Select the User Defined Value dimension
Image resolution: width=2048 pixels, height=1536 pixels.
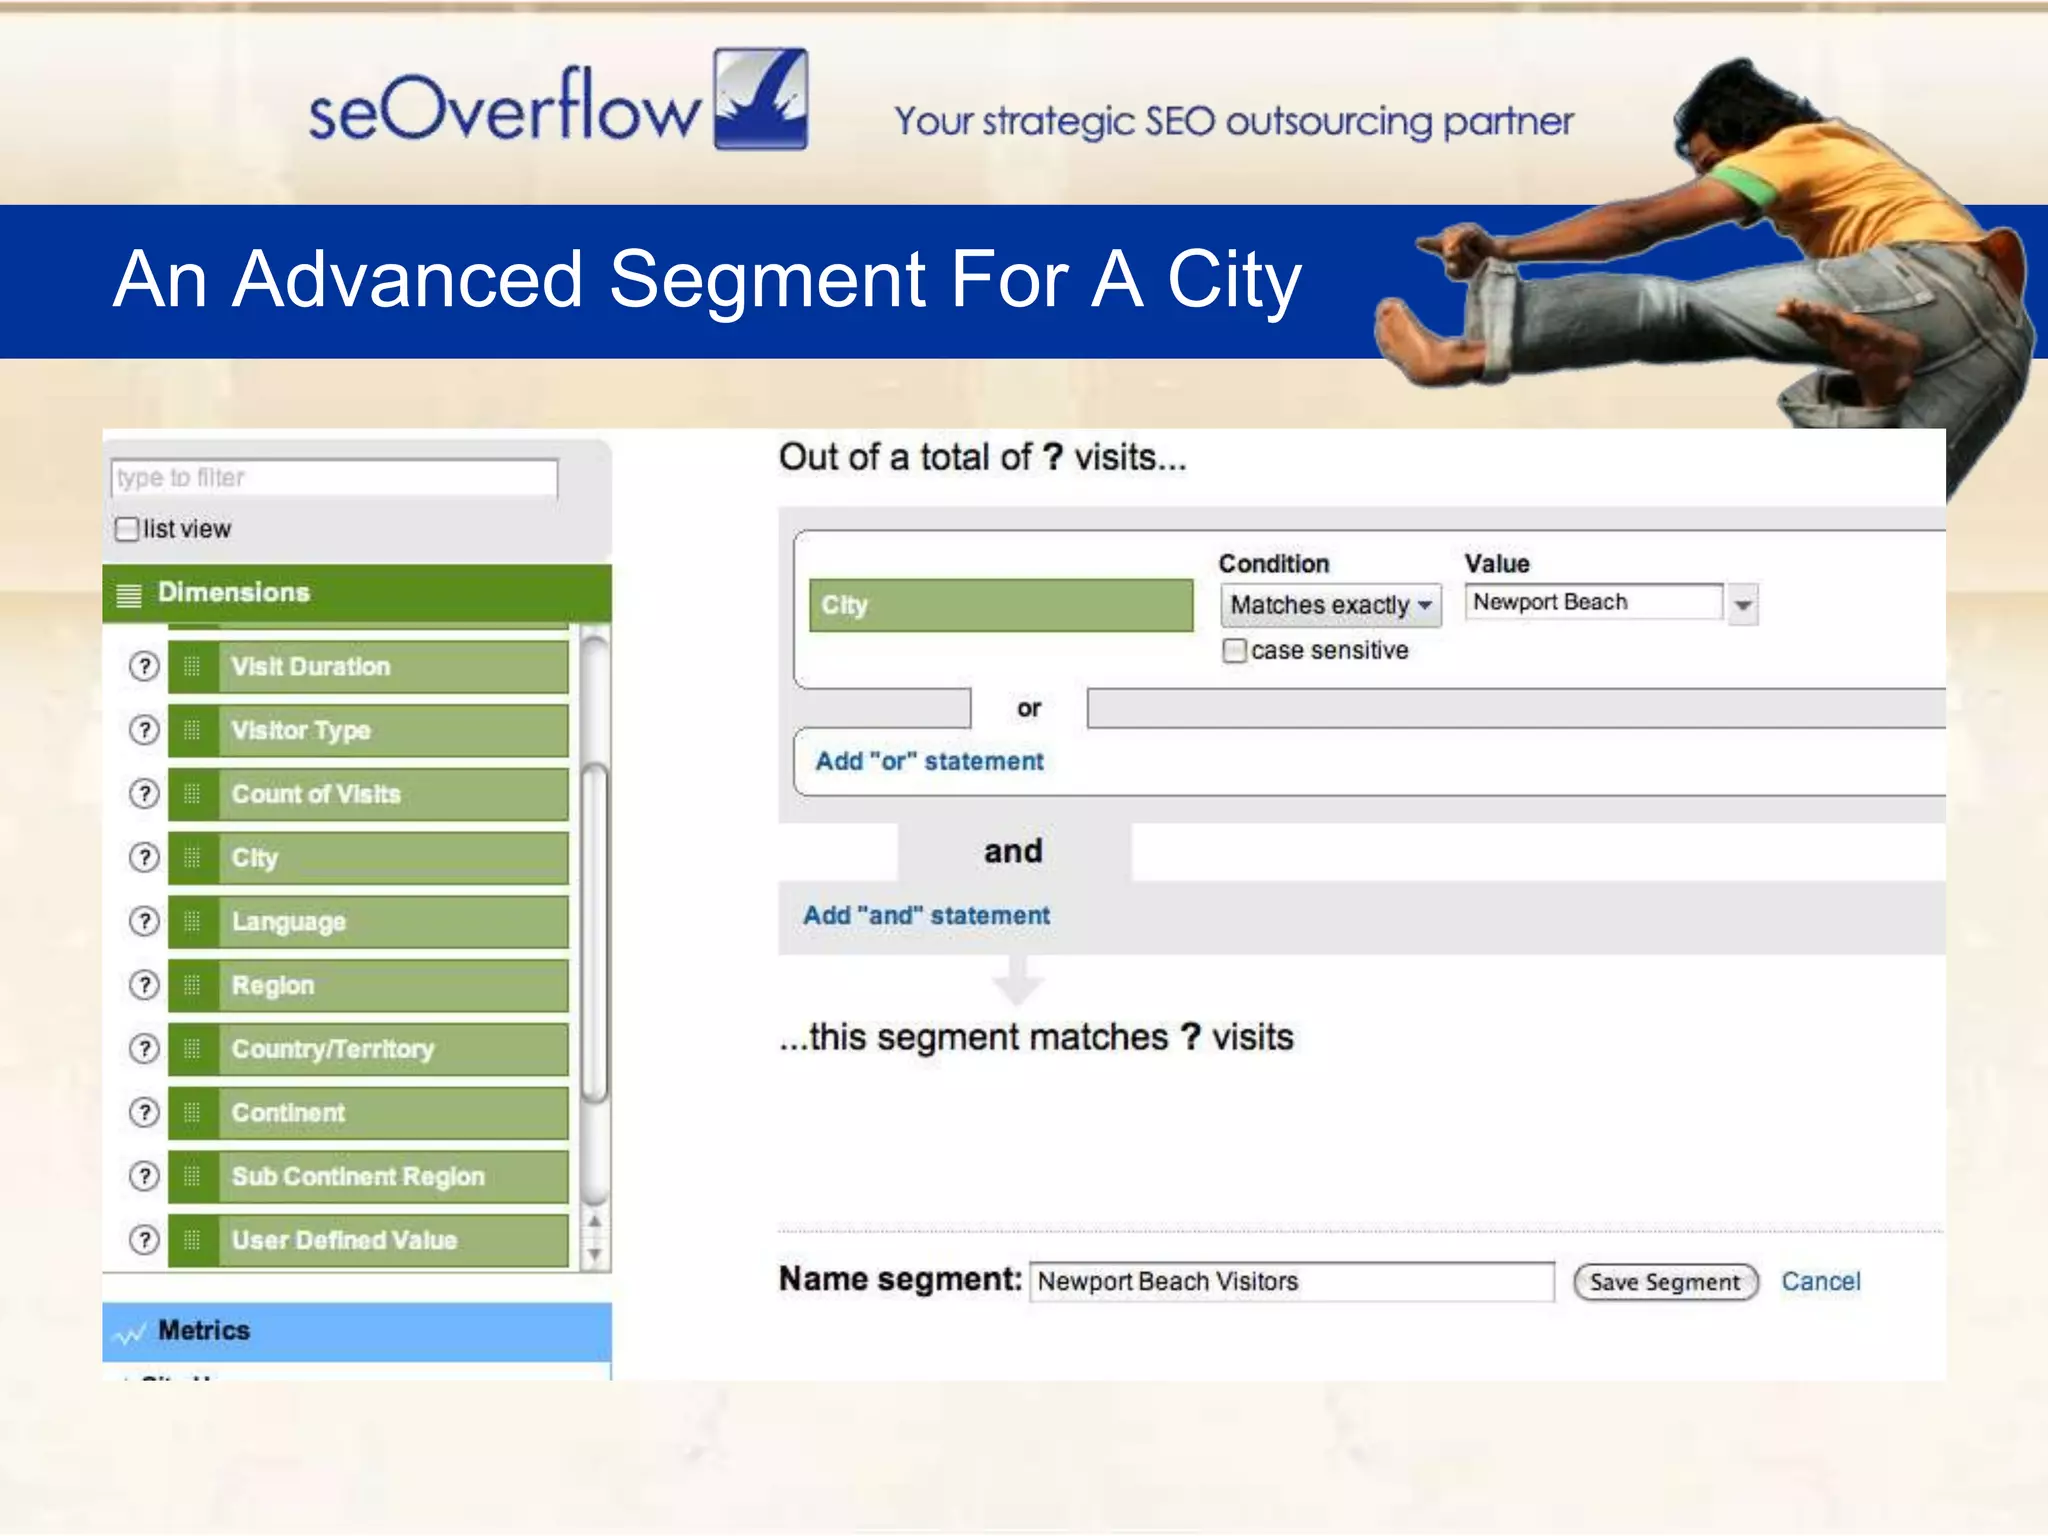tap(368, 1240)
